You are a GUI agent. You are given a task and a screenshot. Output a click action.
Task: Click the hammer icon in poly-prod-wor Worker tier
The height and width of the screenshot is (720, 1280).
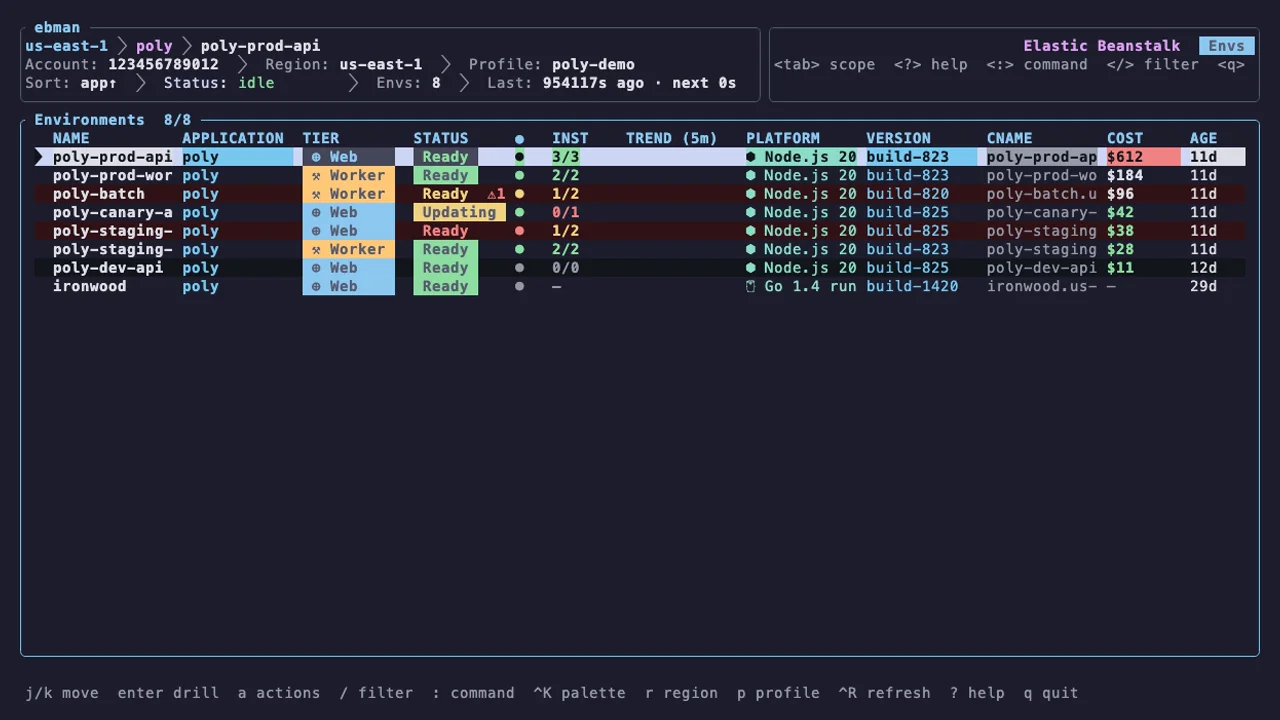click(316, 175)
